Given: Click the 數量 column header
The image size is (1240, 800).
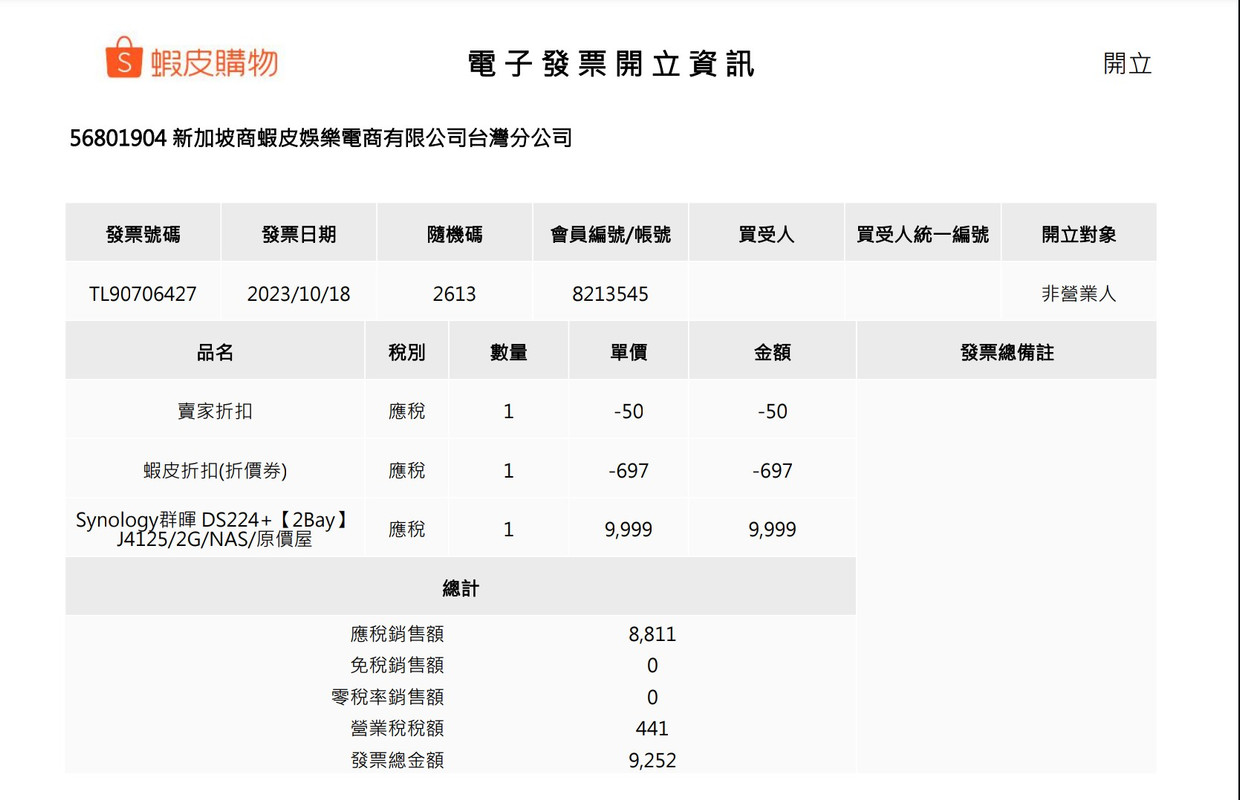Looking at the screenshot, I should tap(509, 352).
